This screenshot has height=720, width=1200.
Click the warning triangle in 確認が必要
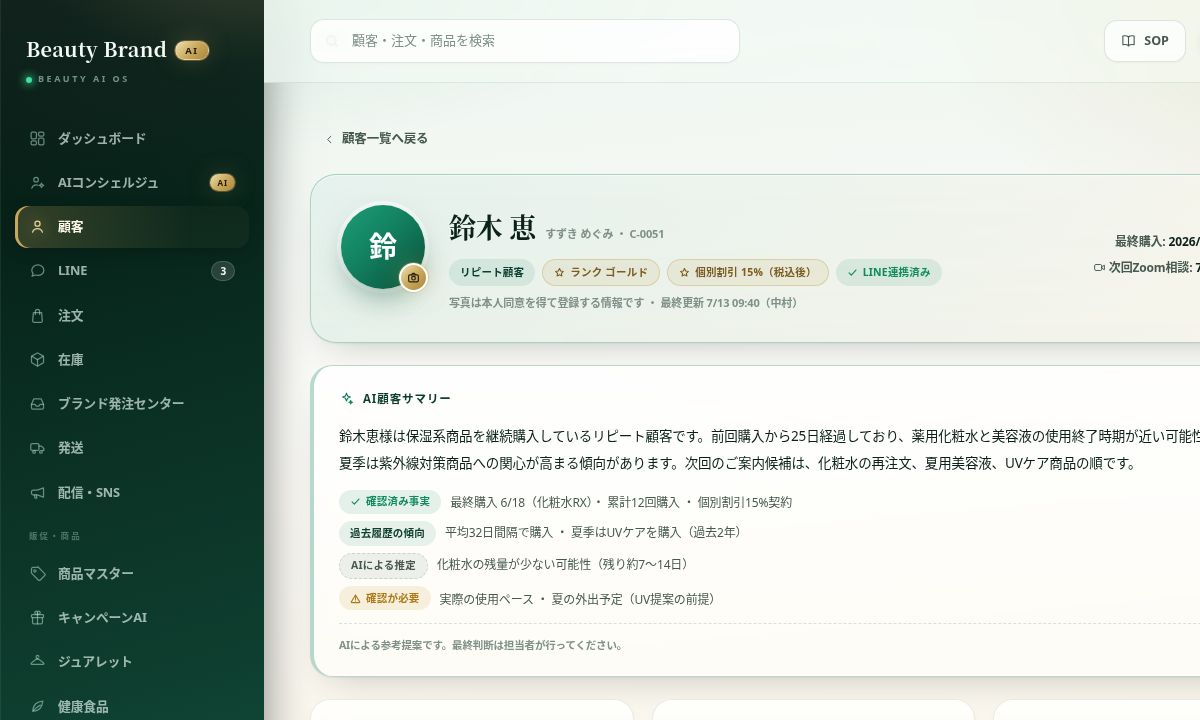pos(355,599)
